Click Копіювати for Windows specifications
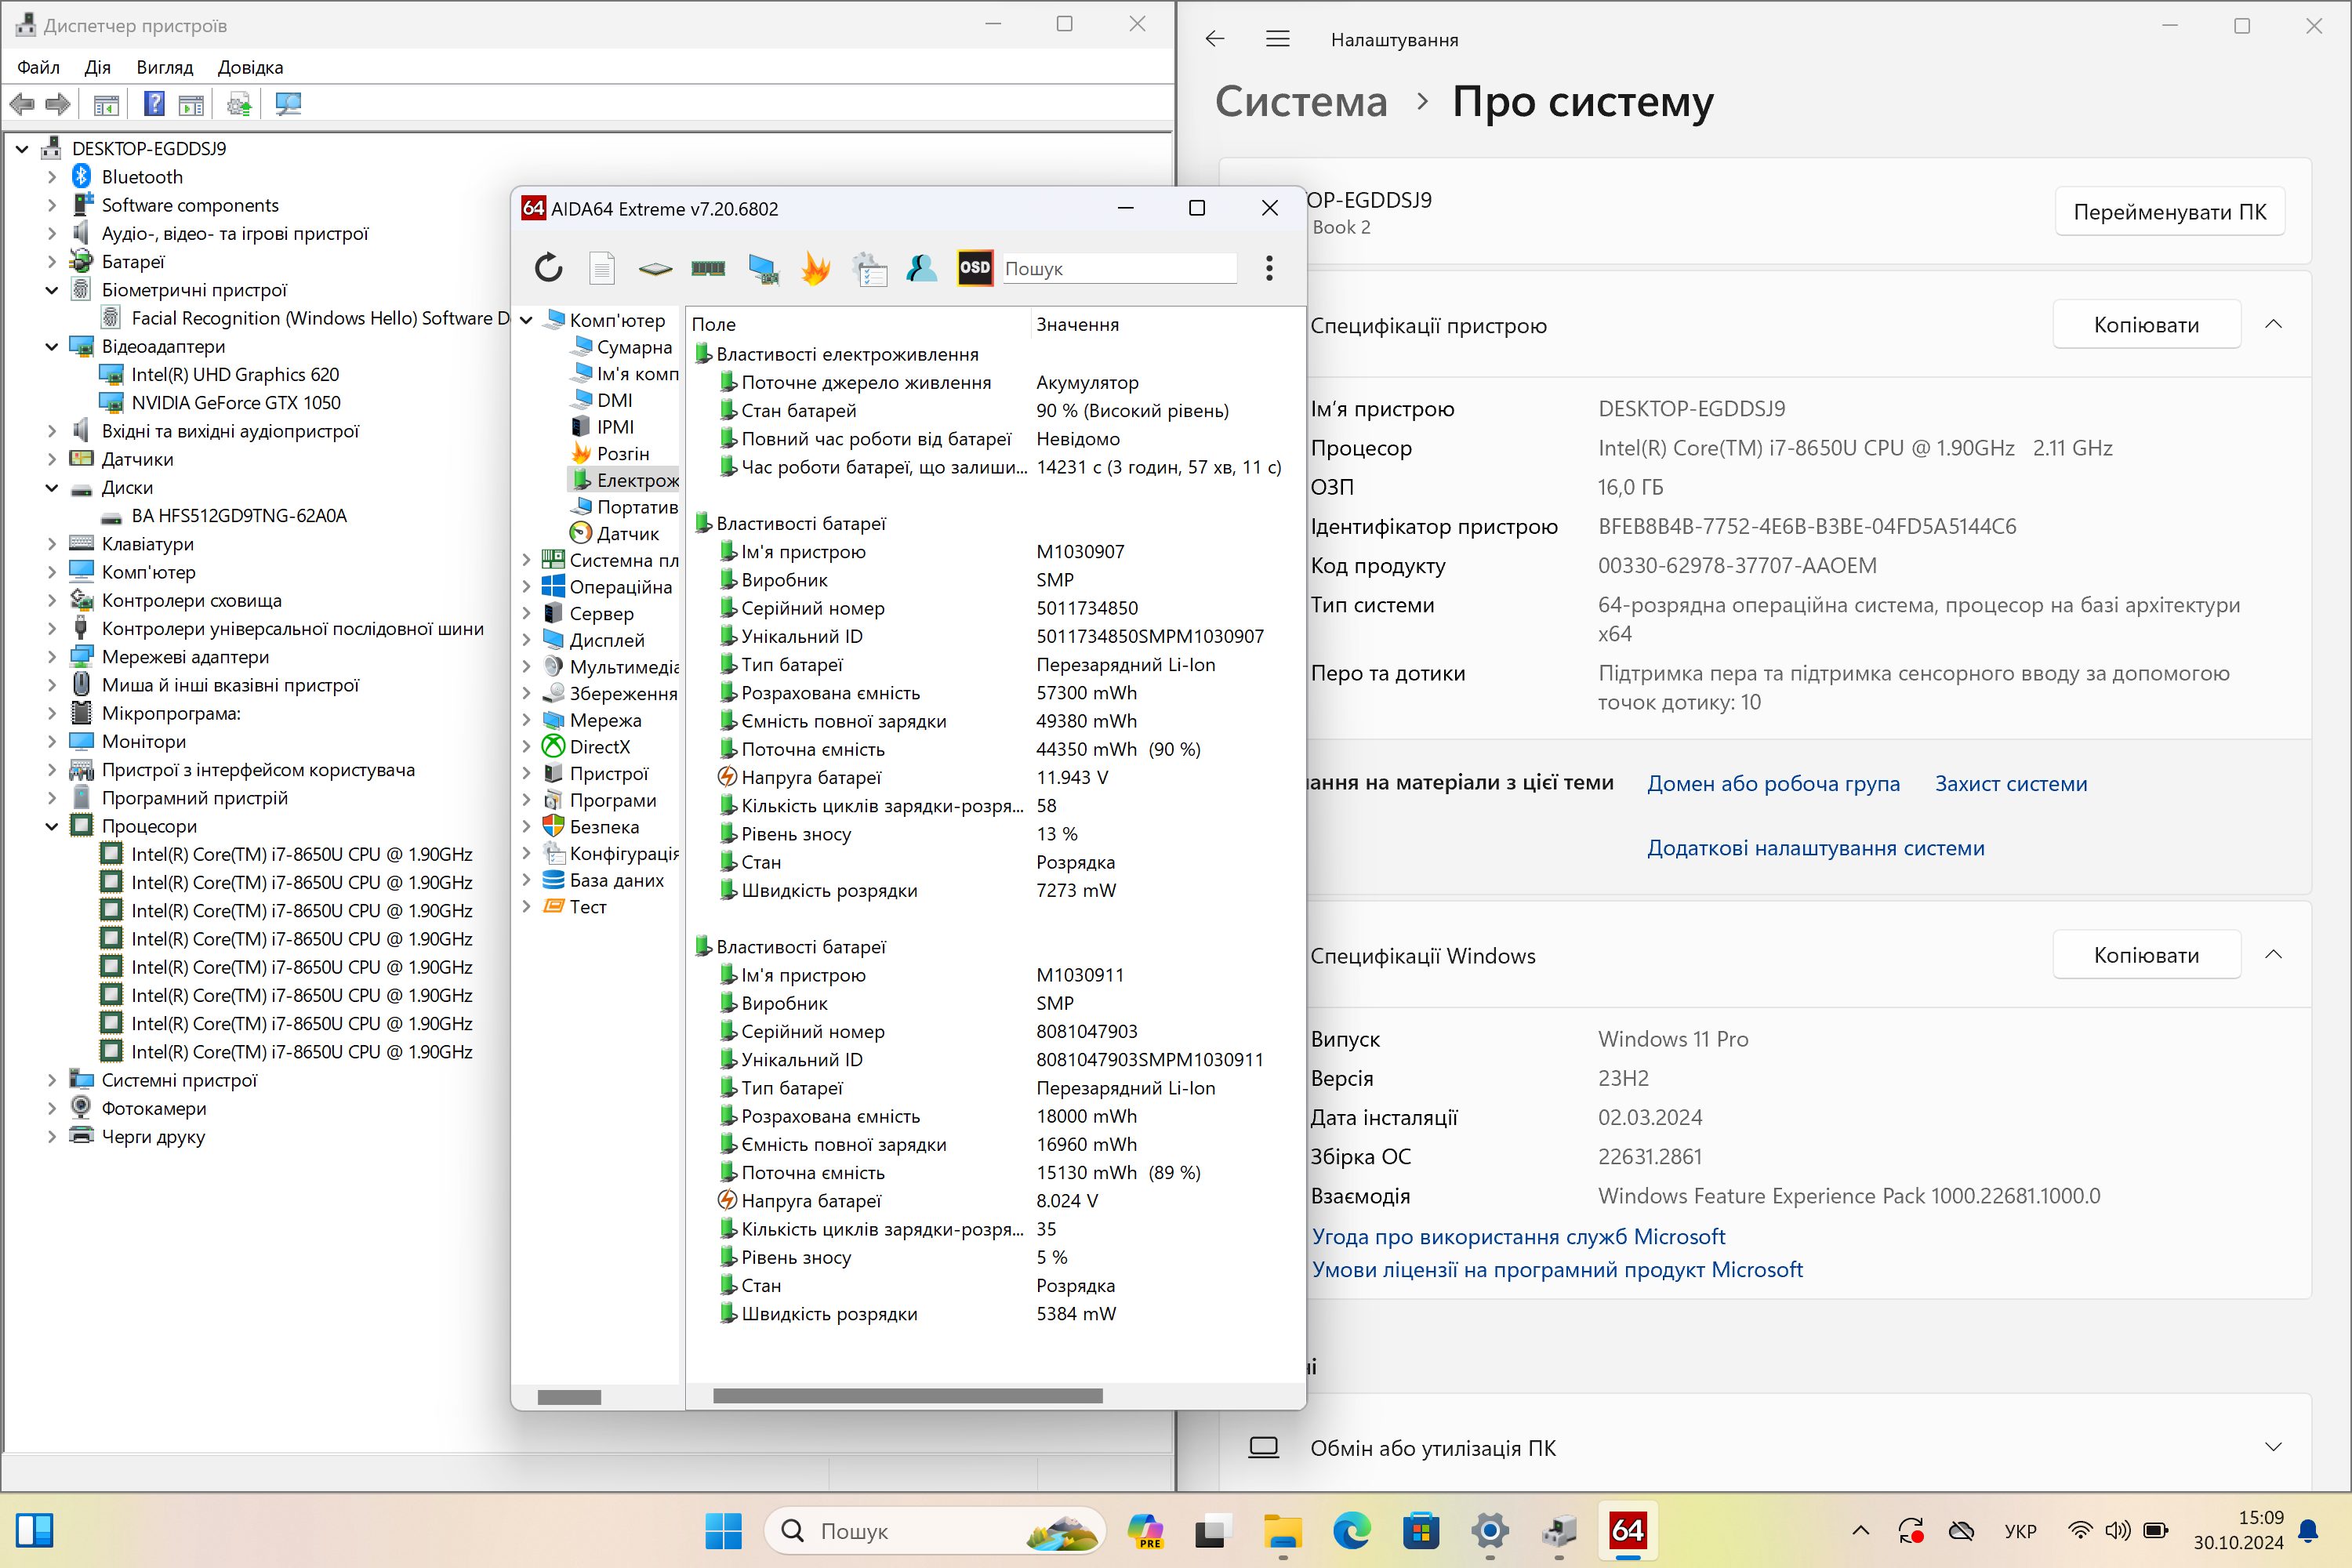 pos(2146,954)
